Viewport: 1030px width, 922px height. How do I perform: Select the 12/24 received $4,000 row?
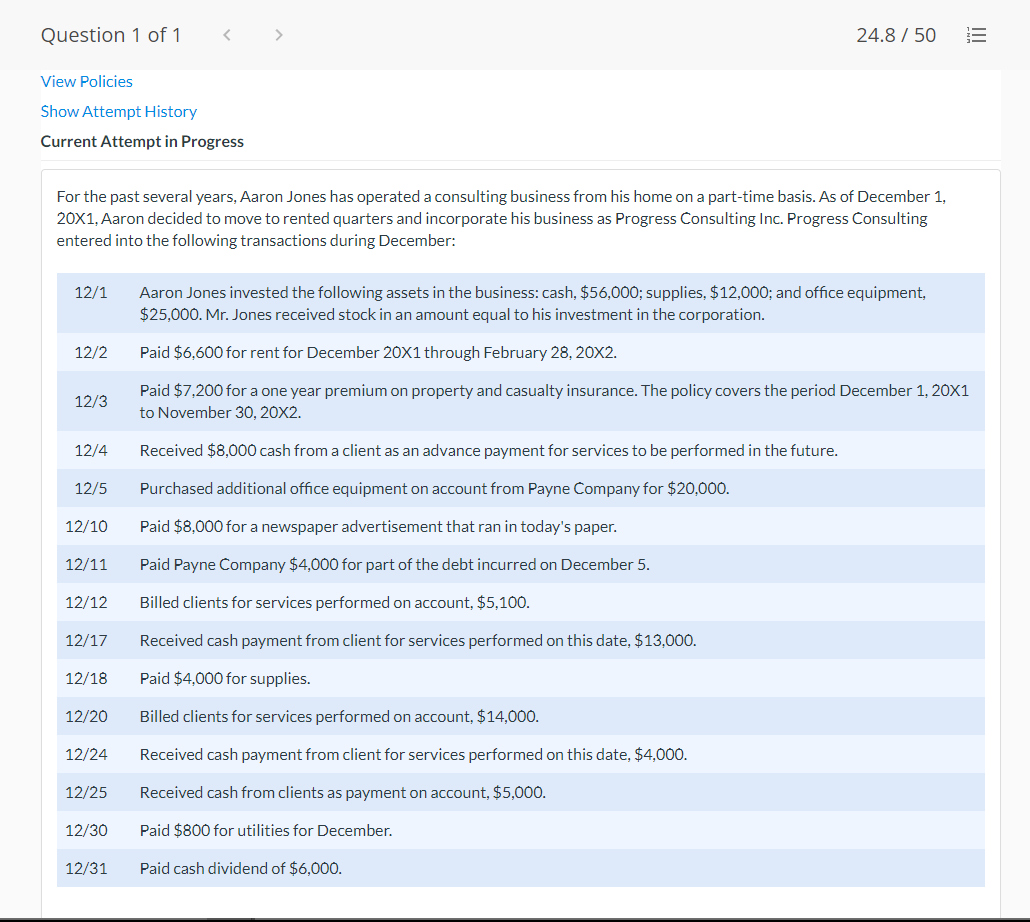pos(520,755)
